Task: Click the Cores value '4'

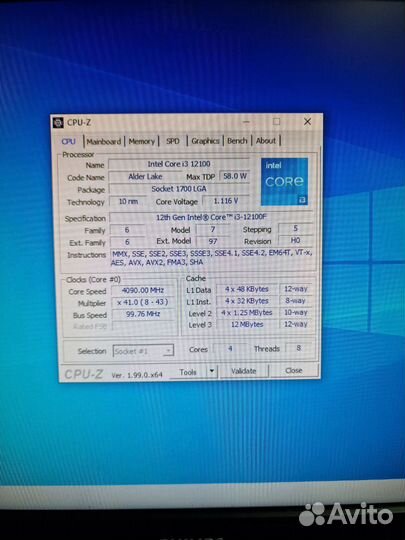Action: click(x=230, y=349)
